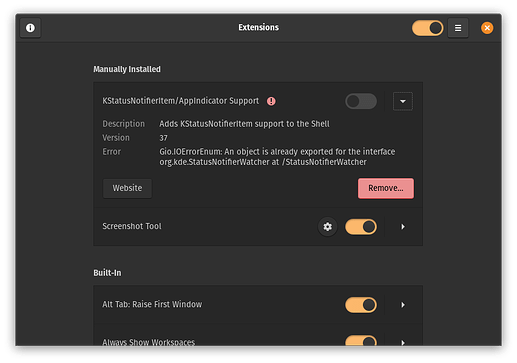This screenshot has width=517, height=363.
Task: Turn off Alt Tab: Raise First Window
Action: (361, 305)
